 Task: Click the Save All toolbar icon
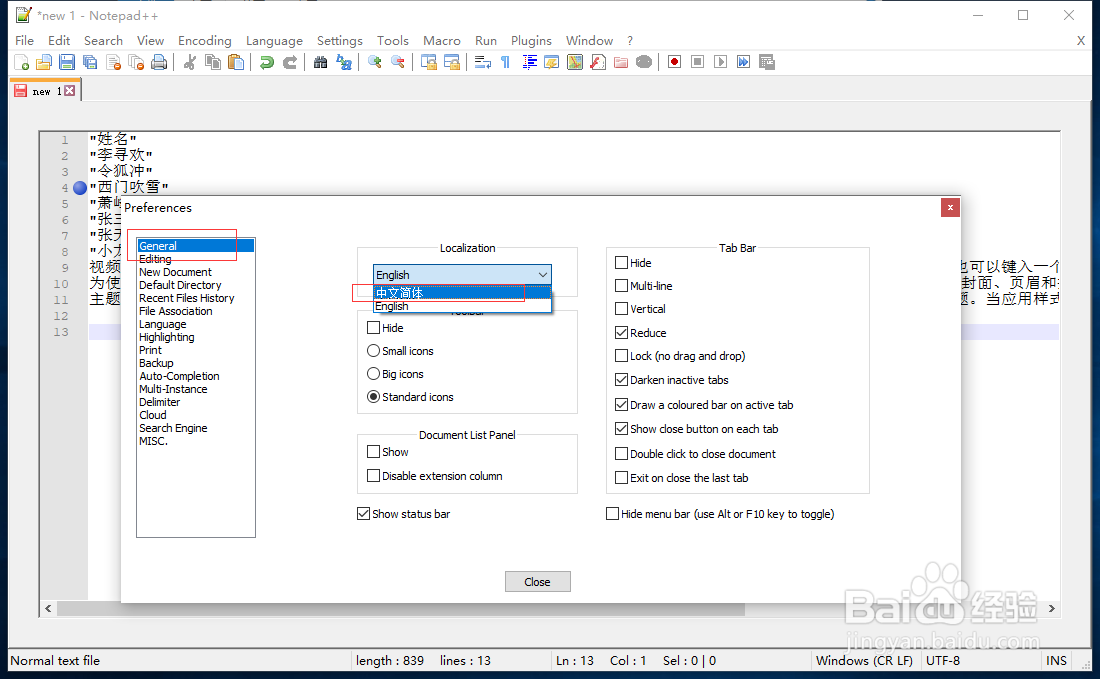(90, 62)
